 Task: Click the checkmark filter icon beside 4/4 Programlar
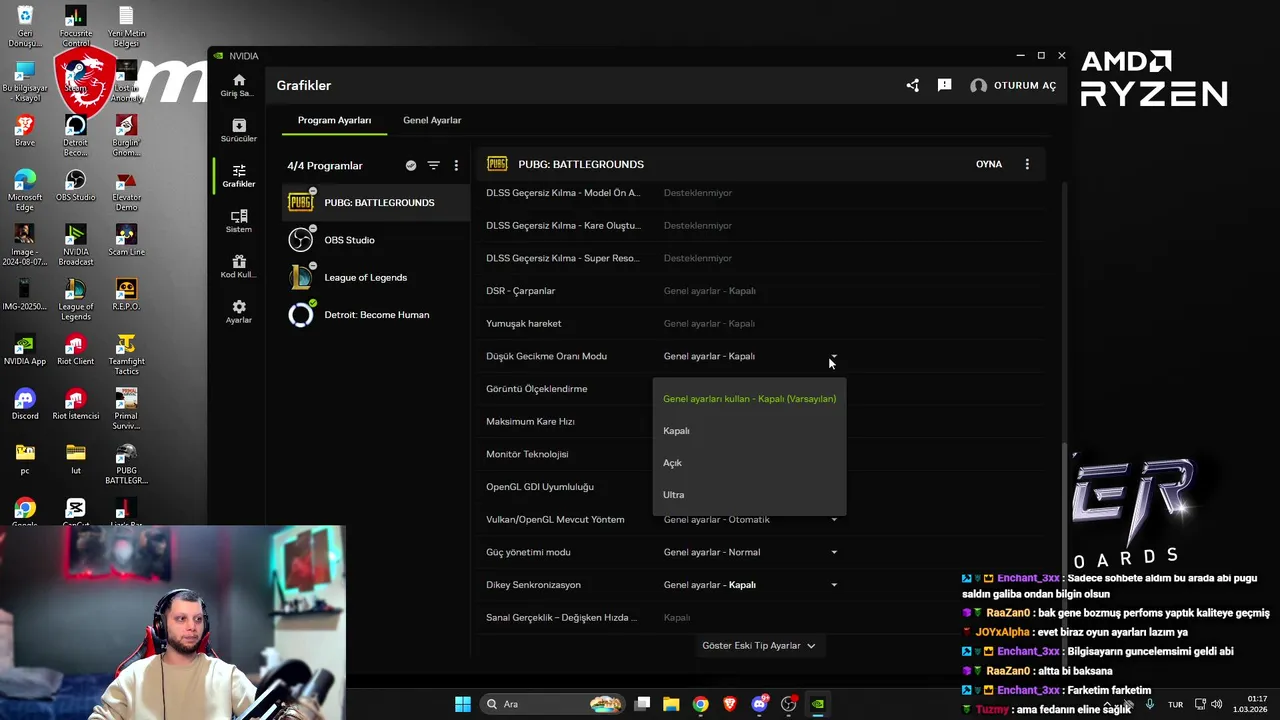point(411,165)
